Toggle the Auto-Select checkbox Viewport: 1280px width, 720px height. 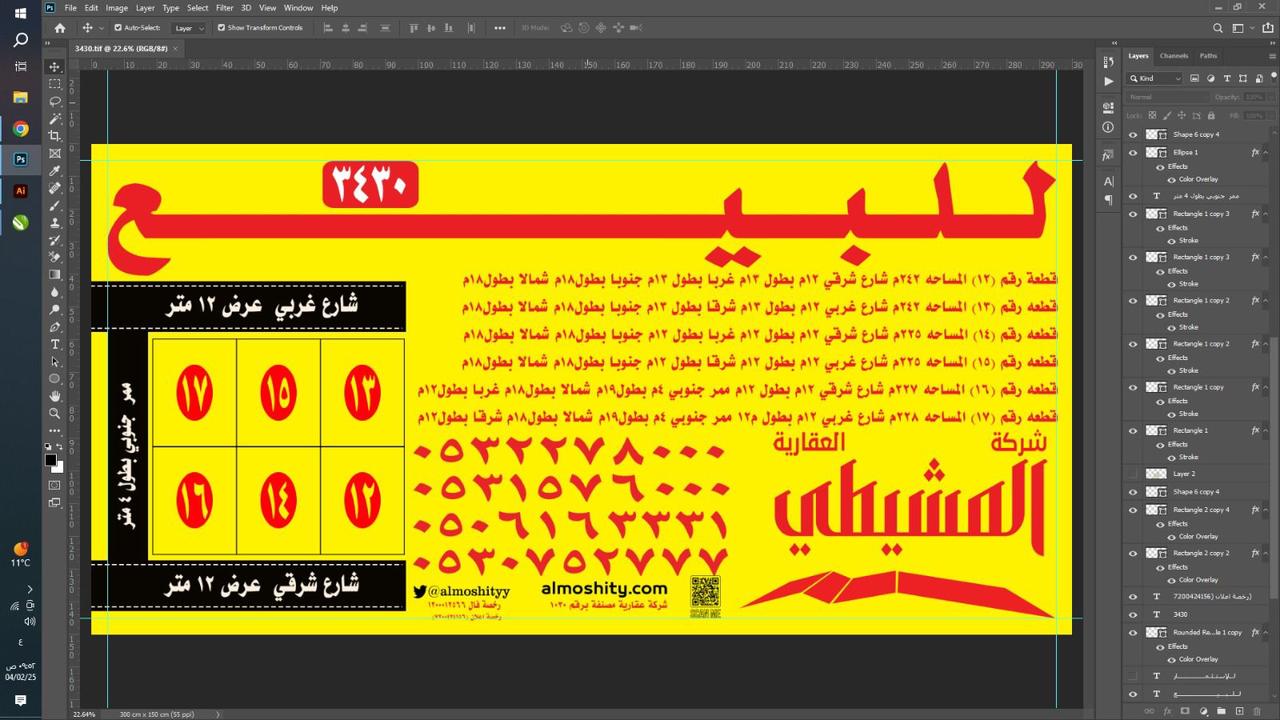118,28
